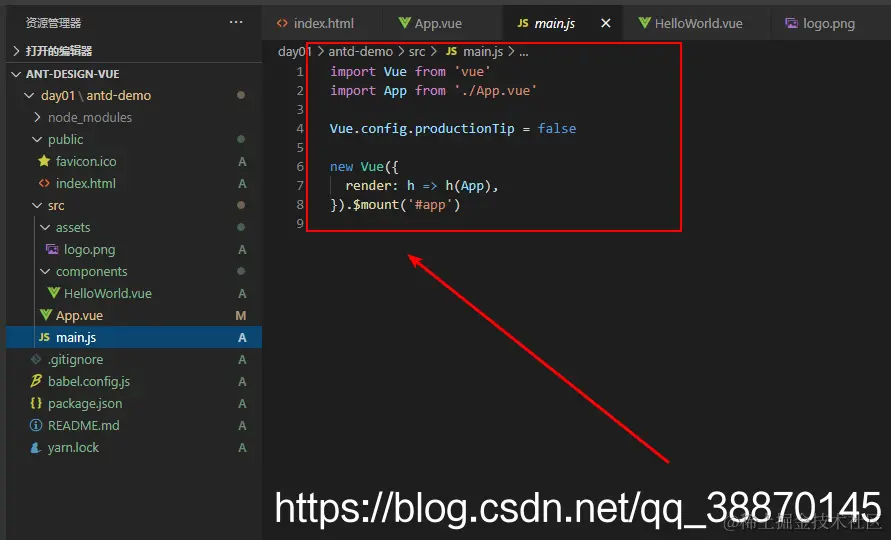The image size is (891, 540).
Task: Place cursor on "}).$mount('#app')" line
Action: point(395,205)
